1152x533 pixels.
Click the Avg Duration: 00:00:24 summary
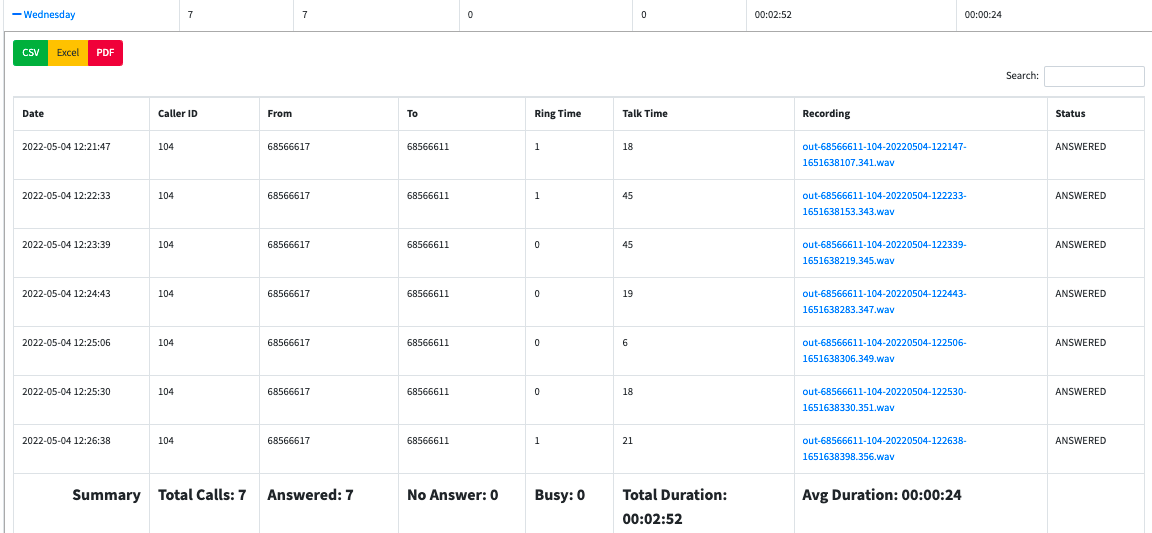click(882, 496)
